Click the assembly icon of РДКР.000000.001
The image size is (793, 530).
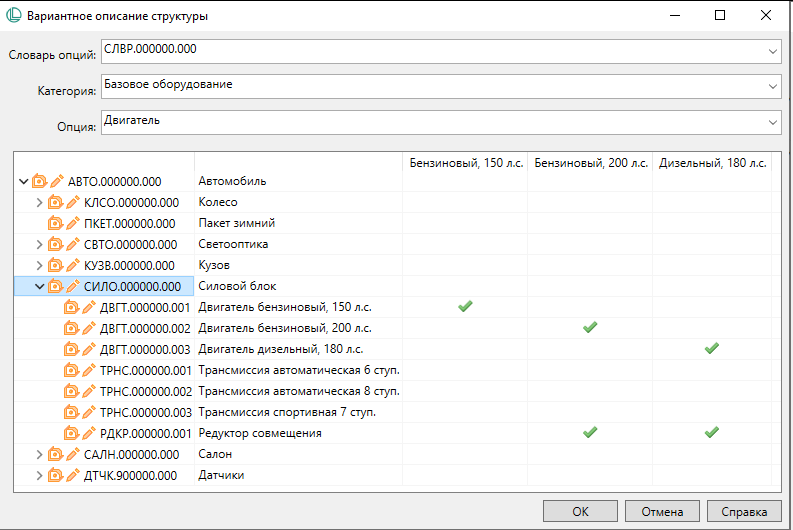tap(72, 433)
